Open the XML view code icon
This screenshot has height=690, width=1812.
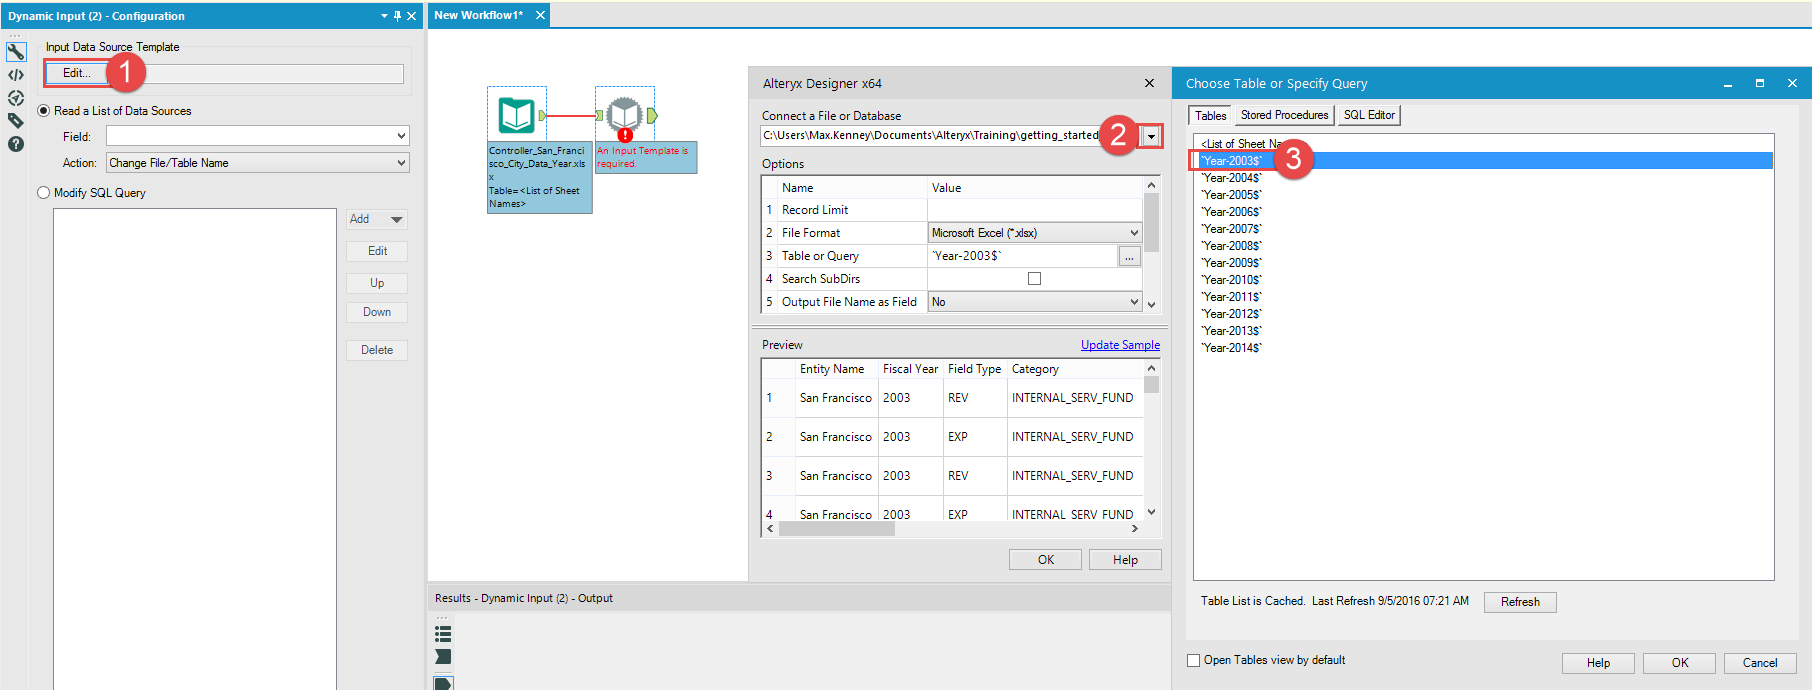click(x=16, y=75)
